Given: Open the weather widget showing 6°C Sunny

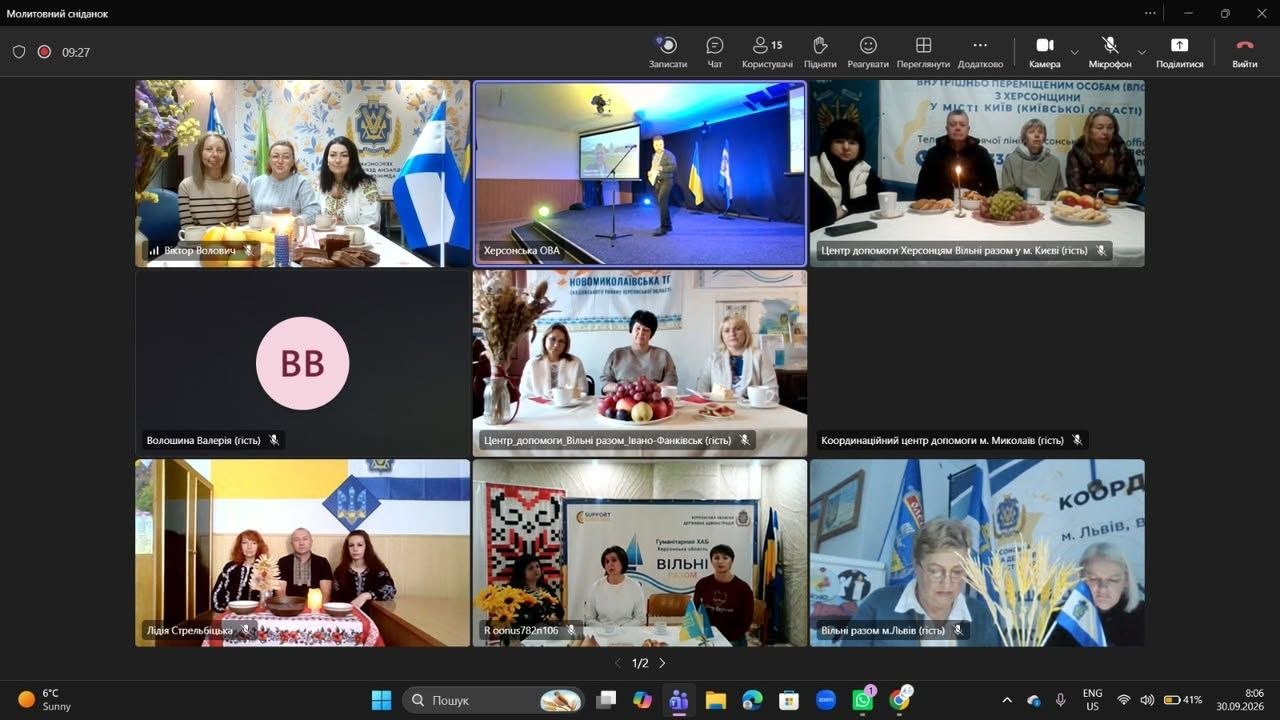Looking at the screenshot, I should 44,700.
